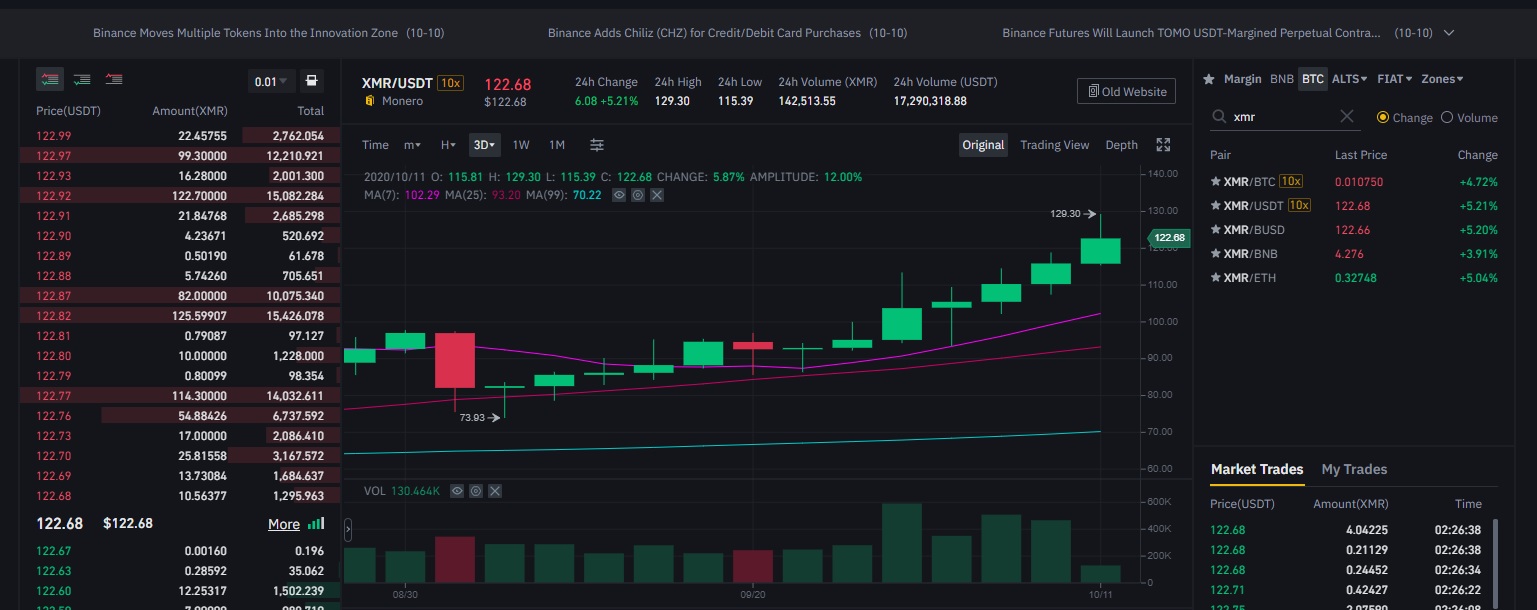The image size is (1537, 610).
Task: Click the 122.67 bid price in order book
Action: click(53, 551)
